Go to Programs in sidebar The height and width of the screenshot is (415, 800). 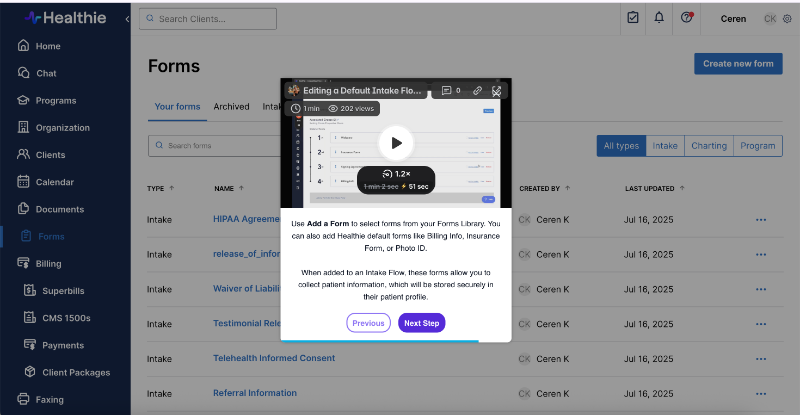[x=46, y=101]
